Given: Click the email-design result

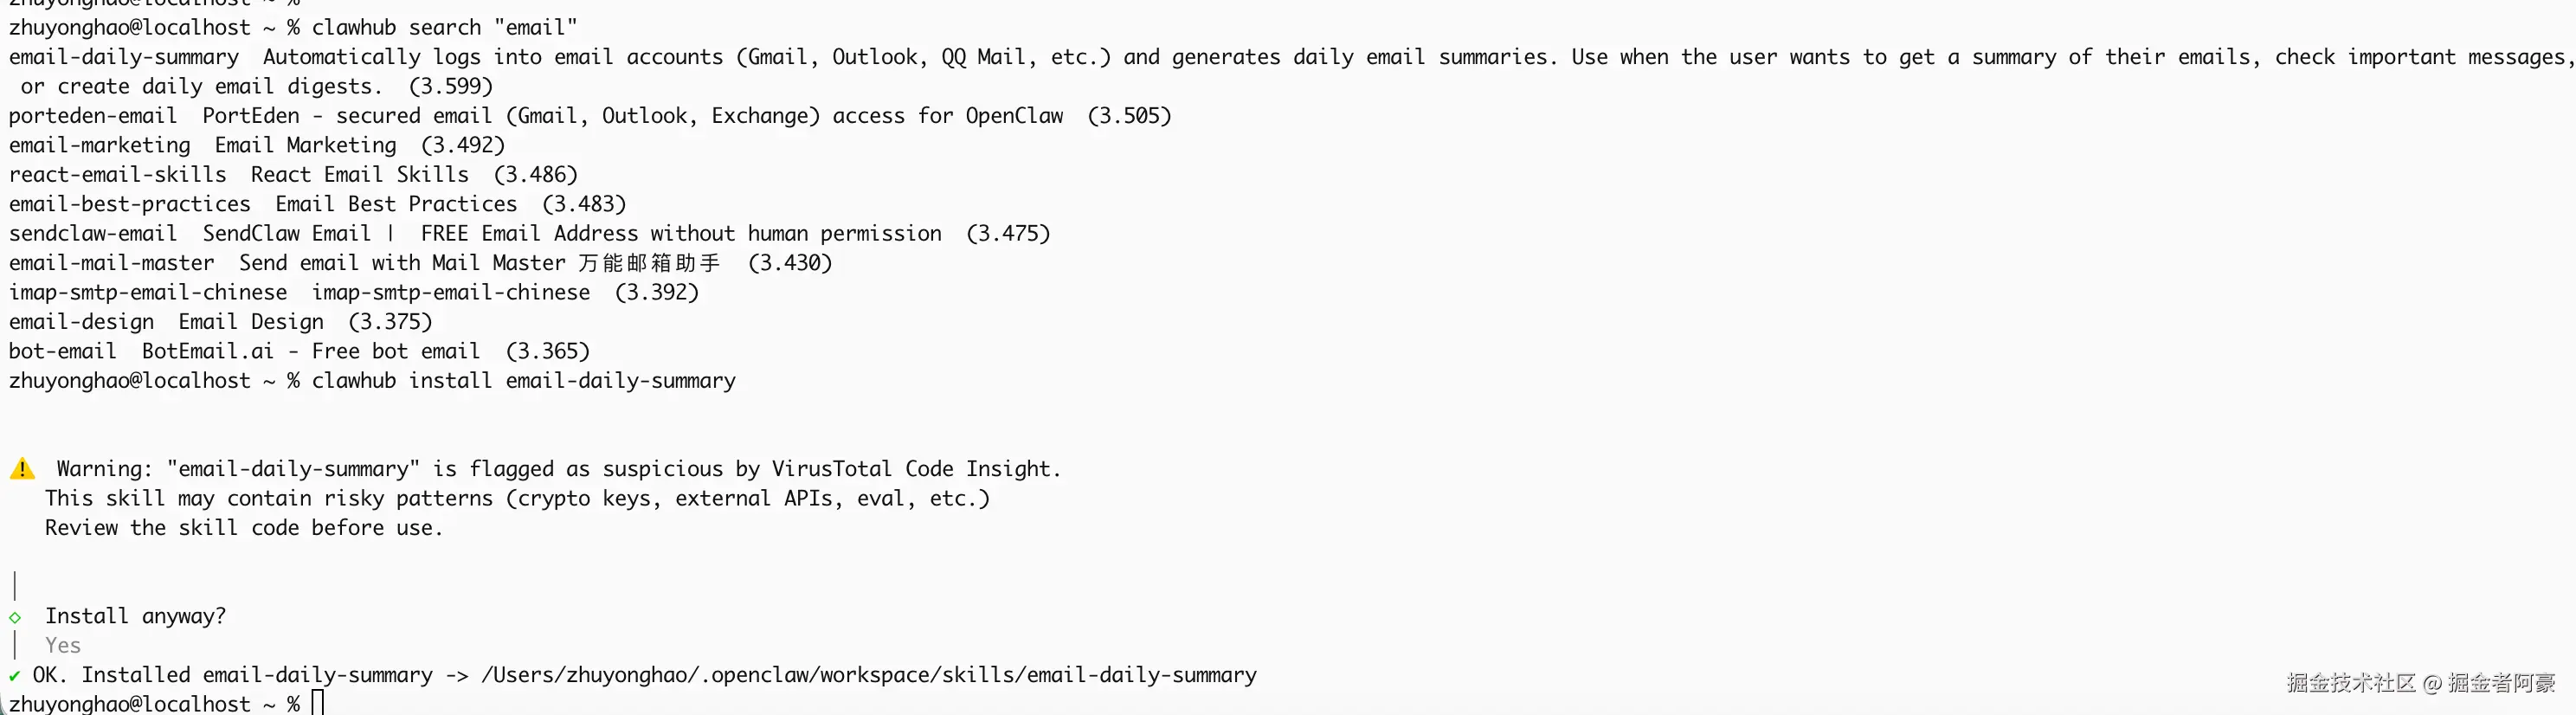Looking at the screenshot, I should point(81,322).
